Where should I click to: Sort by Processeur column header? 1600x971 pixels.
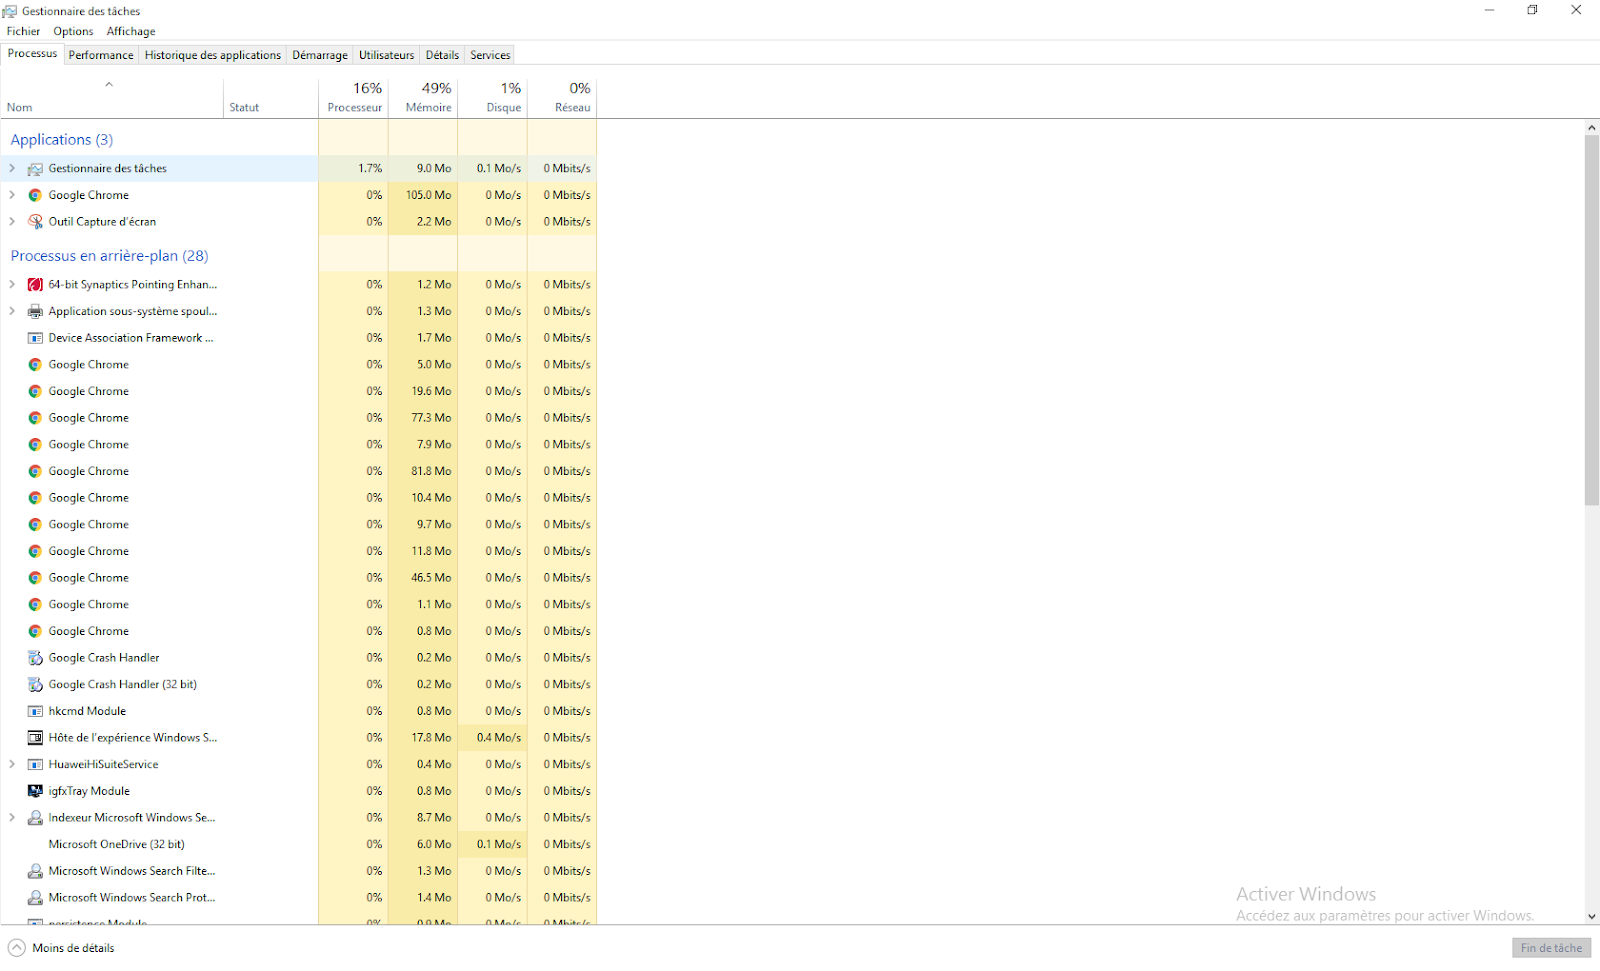point(354,98)
